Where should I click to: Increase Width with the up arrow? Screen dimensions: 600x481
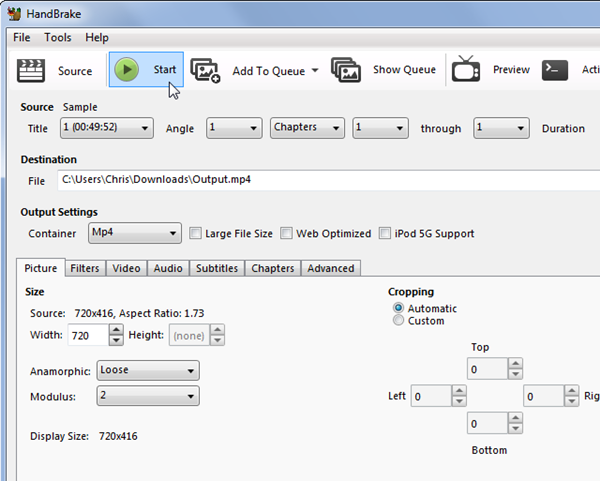pos(116,329)
